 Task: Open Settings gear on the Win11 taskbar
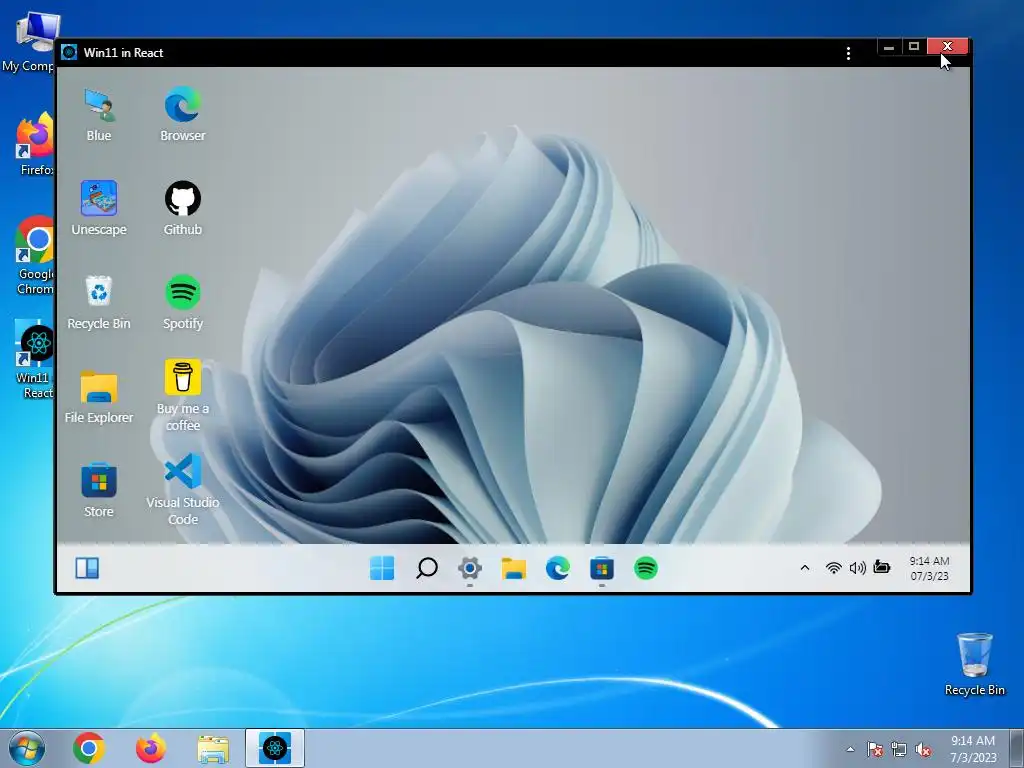click(470, 568)
